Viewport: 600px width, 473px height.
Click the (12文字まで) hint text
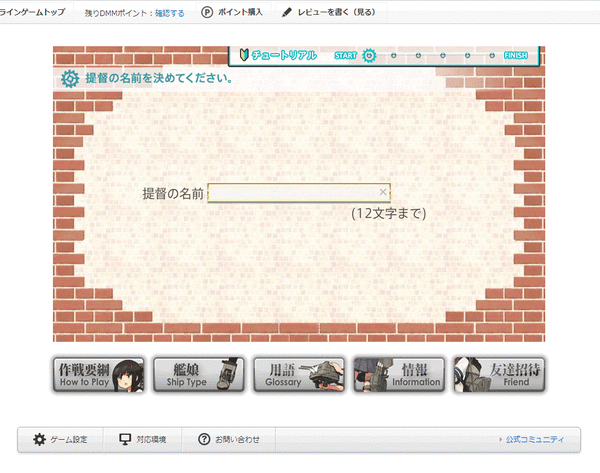(x=388, y=214)
